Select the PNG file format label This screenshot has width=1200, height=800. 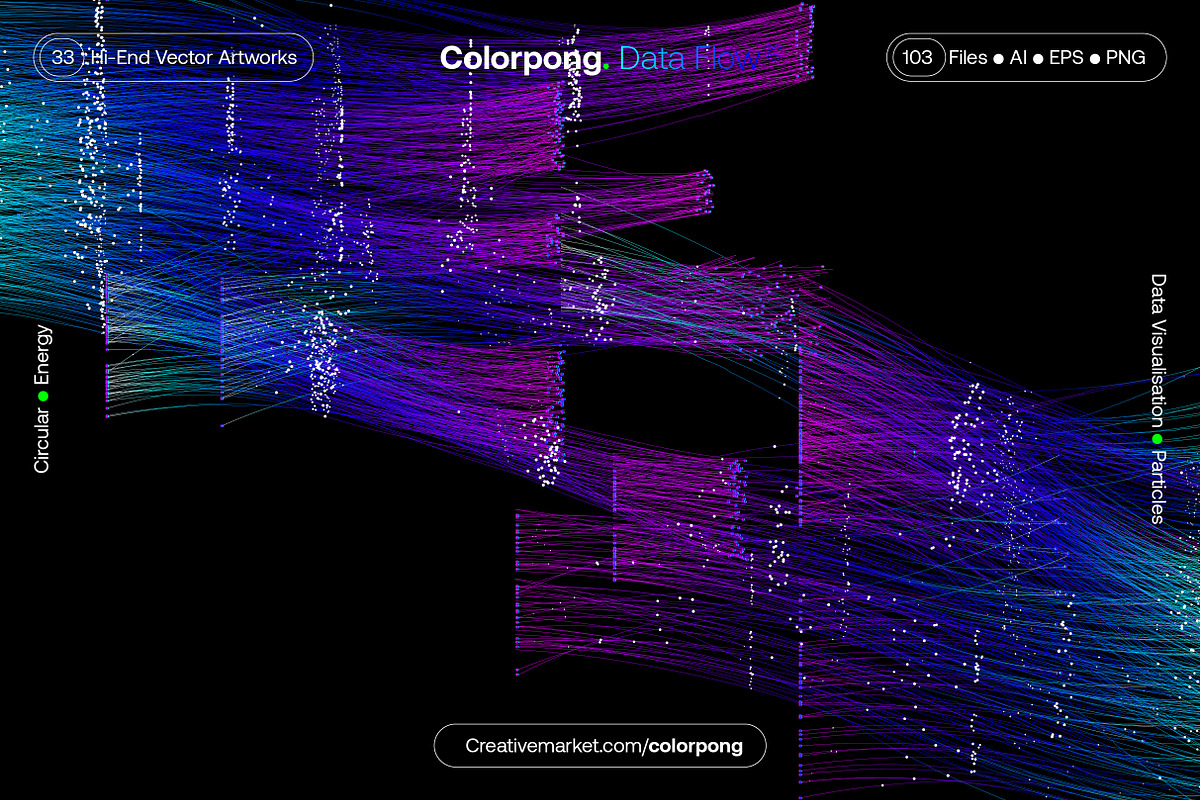1124,58
